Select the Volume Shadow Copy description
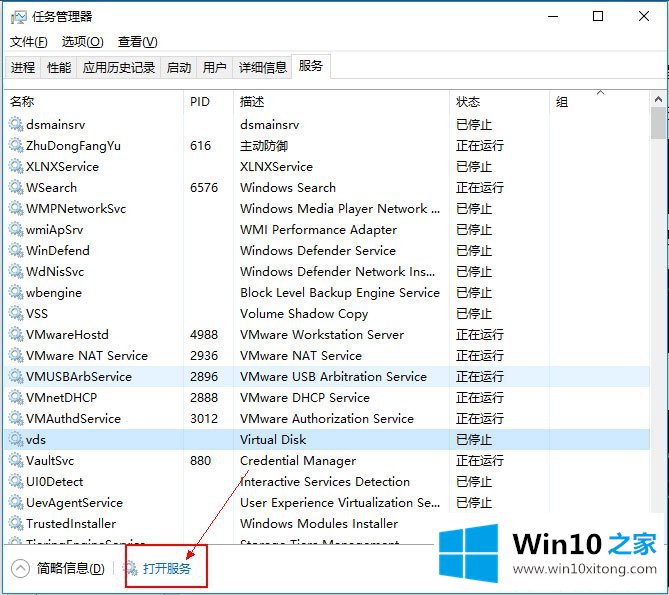The width and height of the screenshot is (669, 595). click(x=304, y=313)
